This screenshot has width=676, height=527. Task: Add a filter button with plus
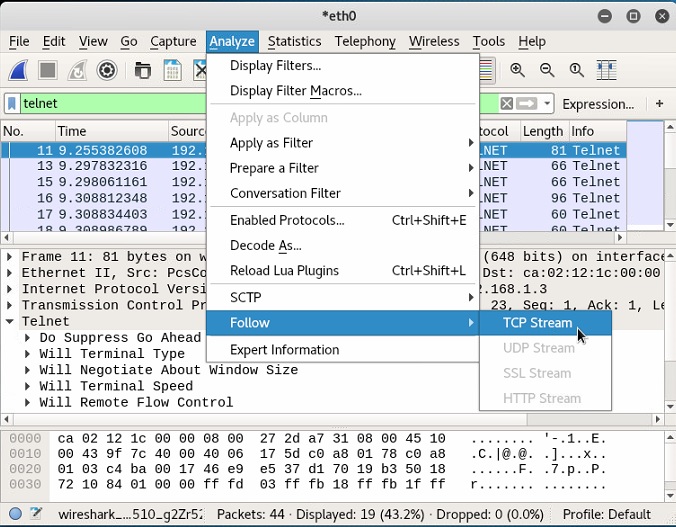[x=659, y=104]
